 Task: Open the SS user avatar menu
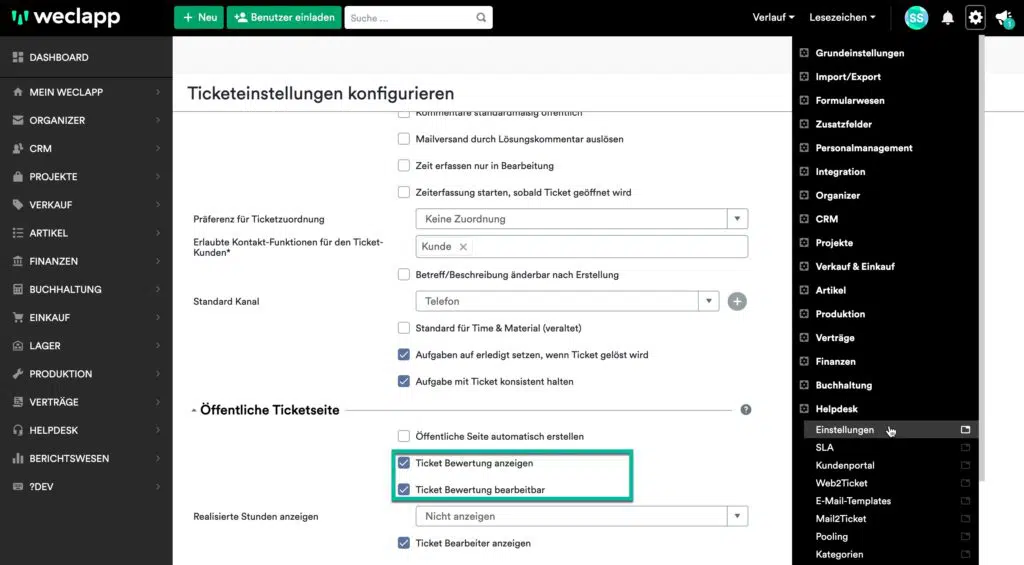point(916,18)
